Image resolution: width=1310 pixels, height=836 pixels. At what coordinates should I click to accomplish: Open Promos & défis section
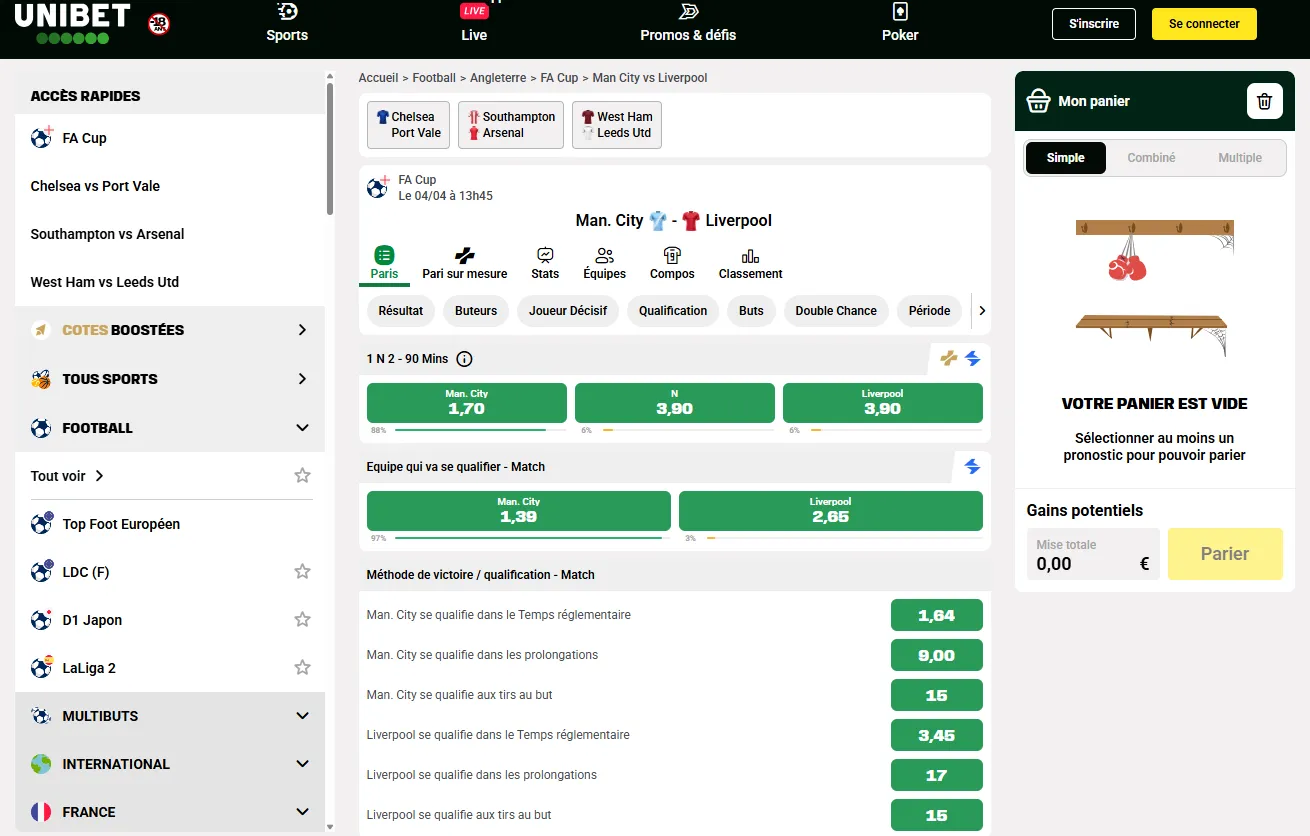point(688,23)
